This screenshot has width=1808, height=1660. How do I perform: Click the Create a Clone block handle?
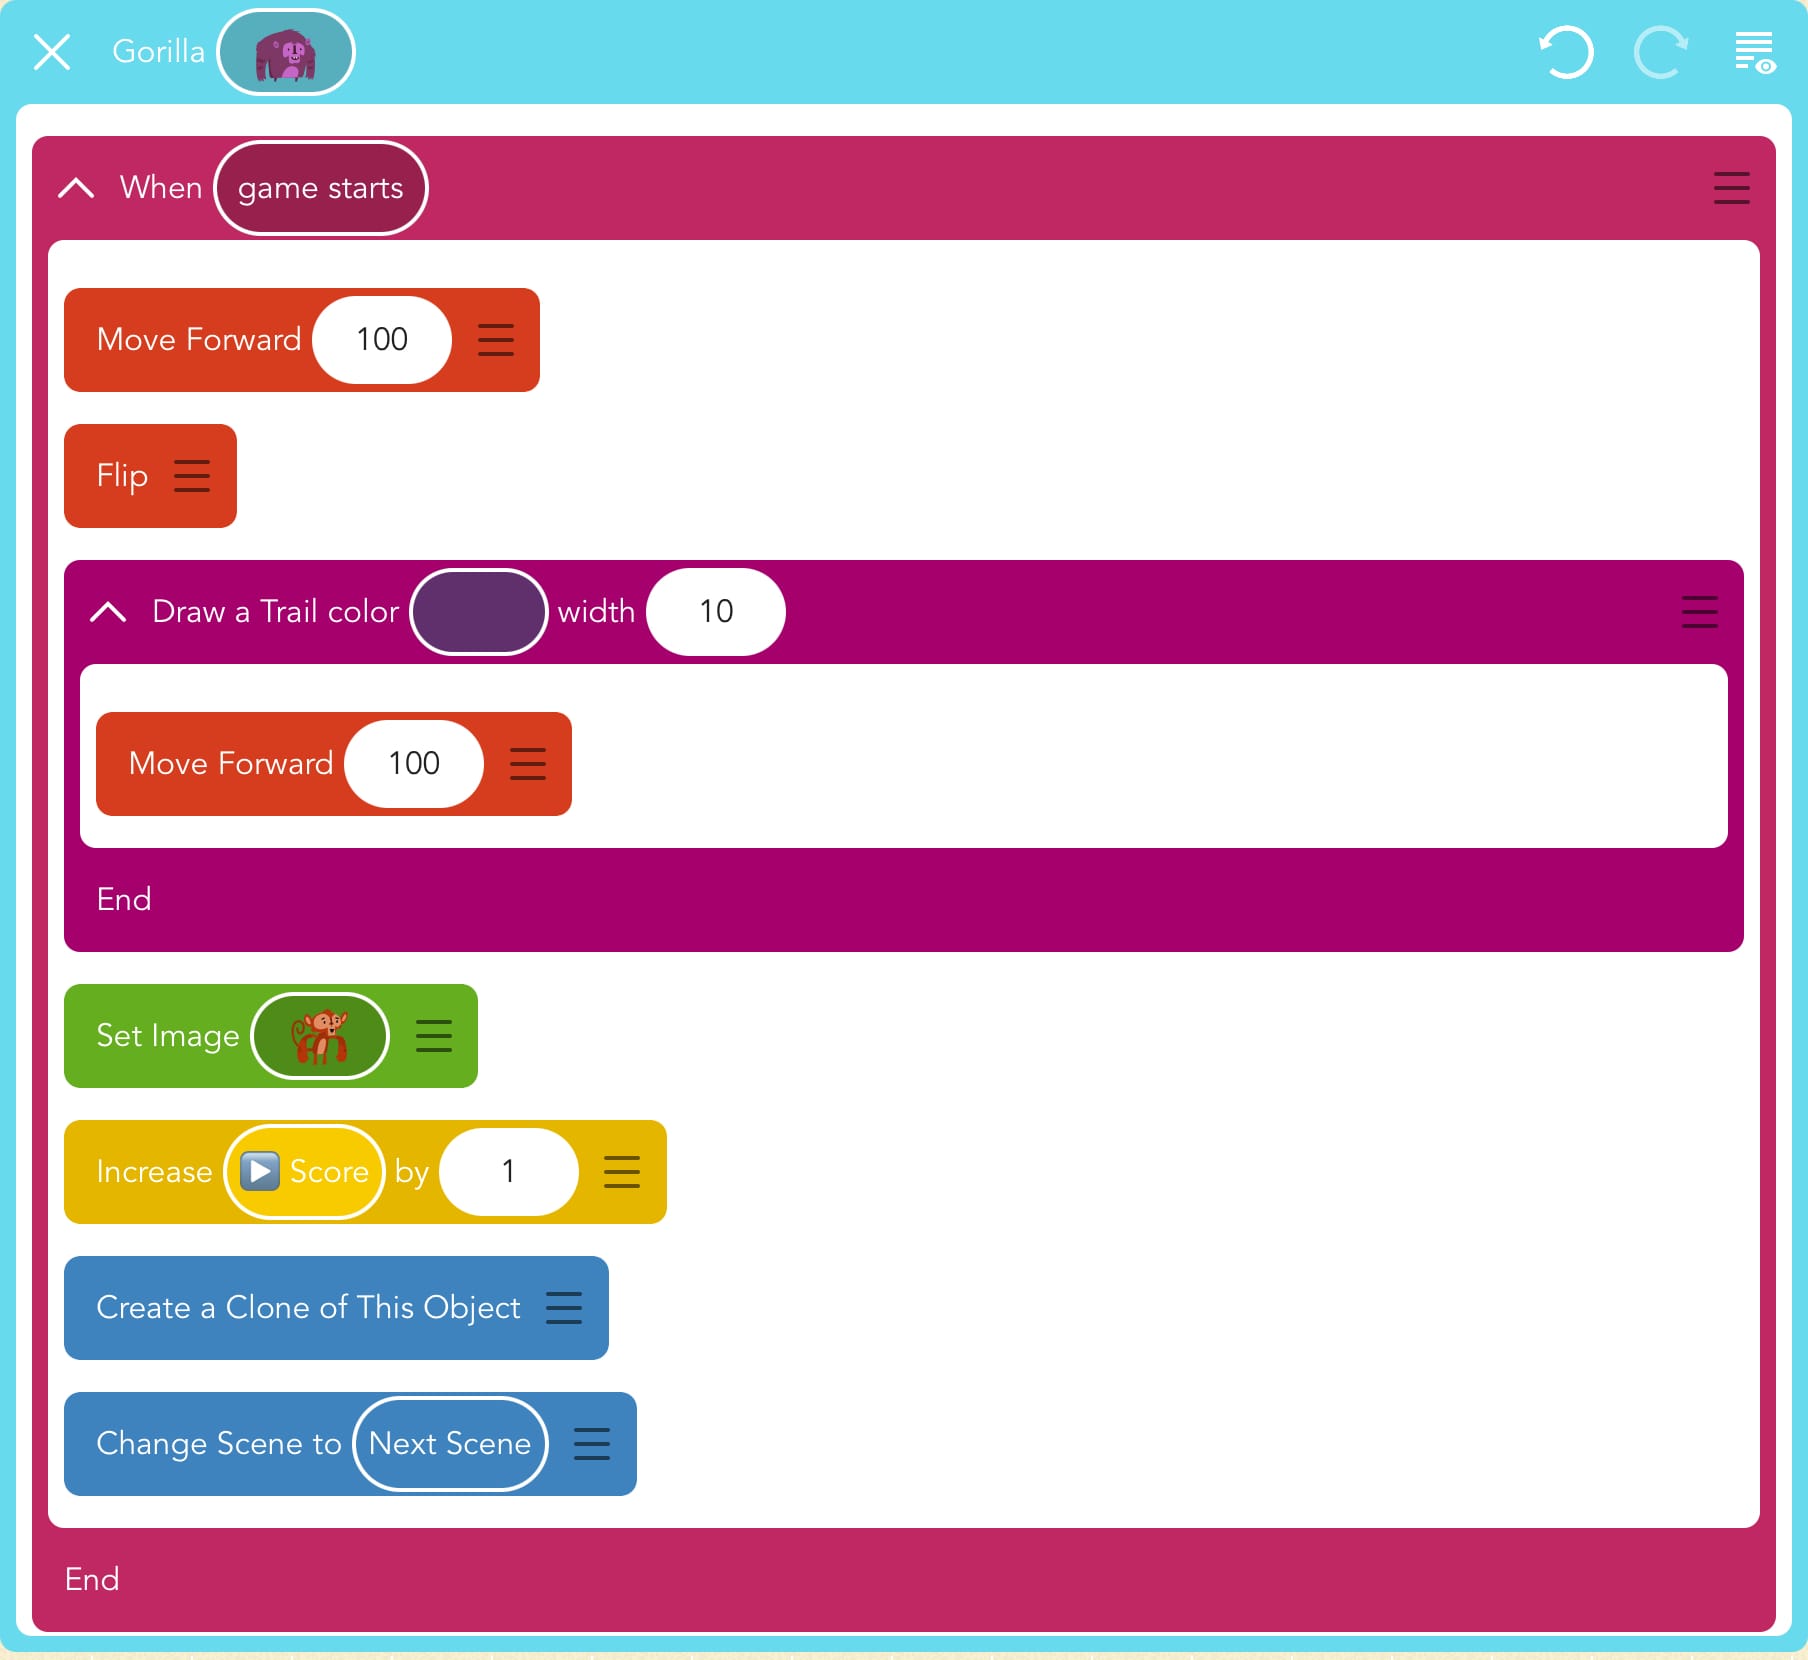click(564, 1308)
